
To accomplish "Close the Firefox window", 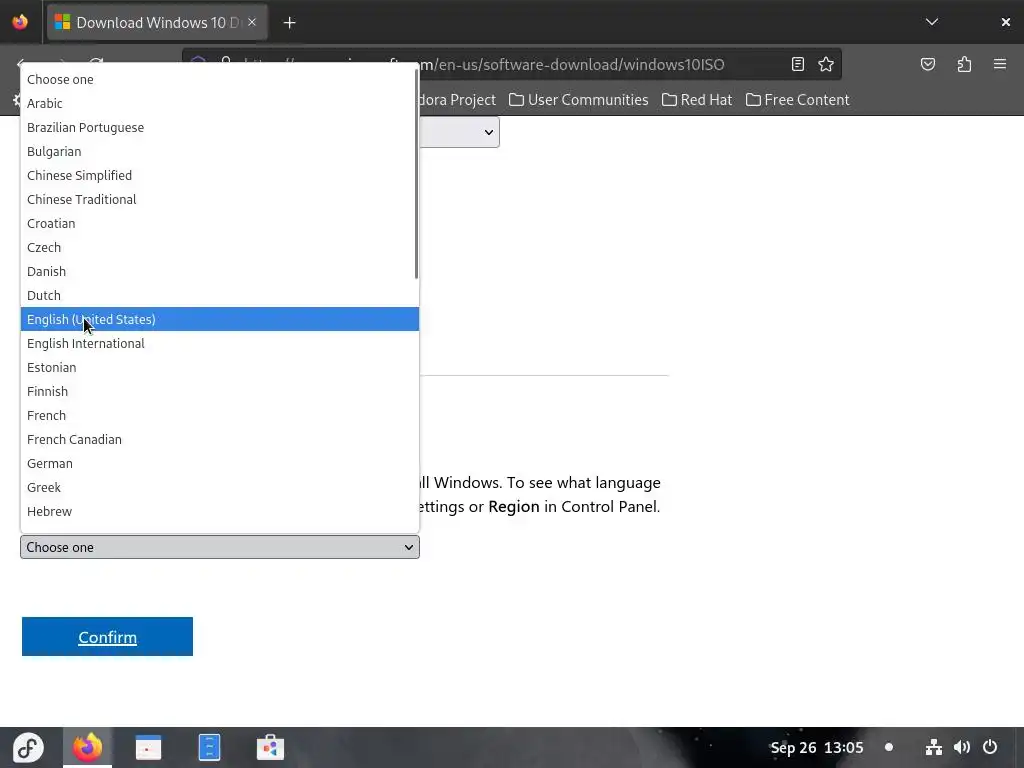I will point(1006,22).
